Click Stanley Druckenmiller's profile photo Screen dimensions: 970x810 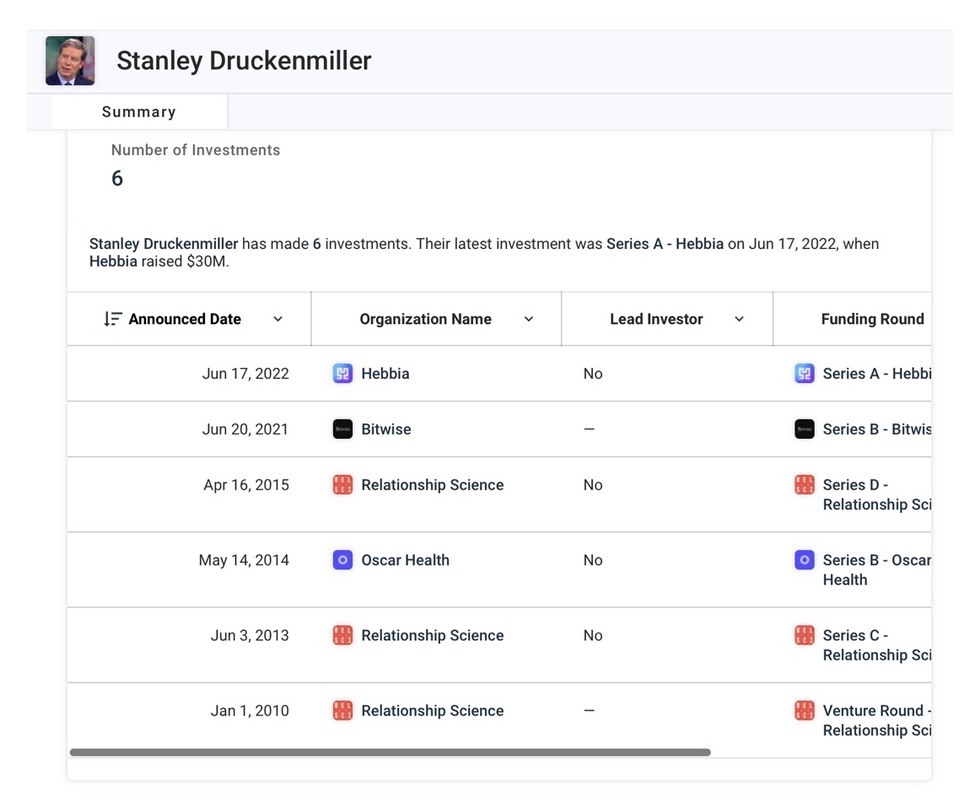70,61
